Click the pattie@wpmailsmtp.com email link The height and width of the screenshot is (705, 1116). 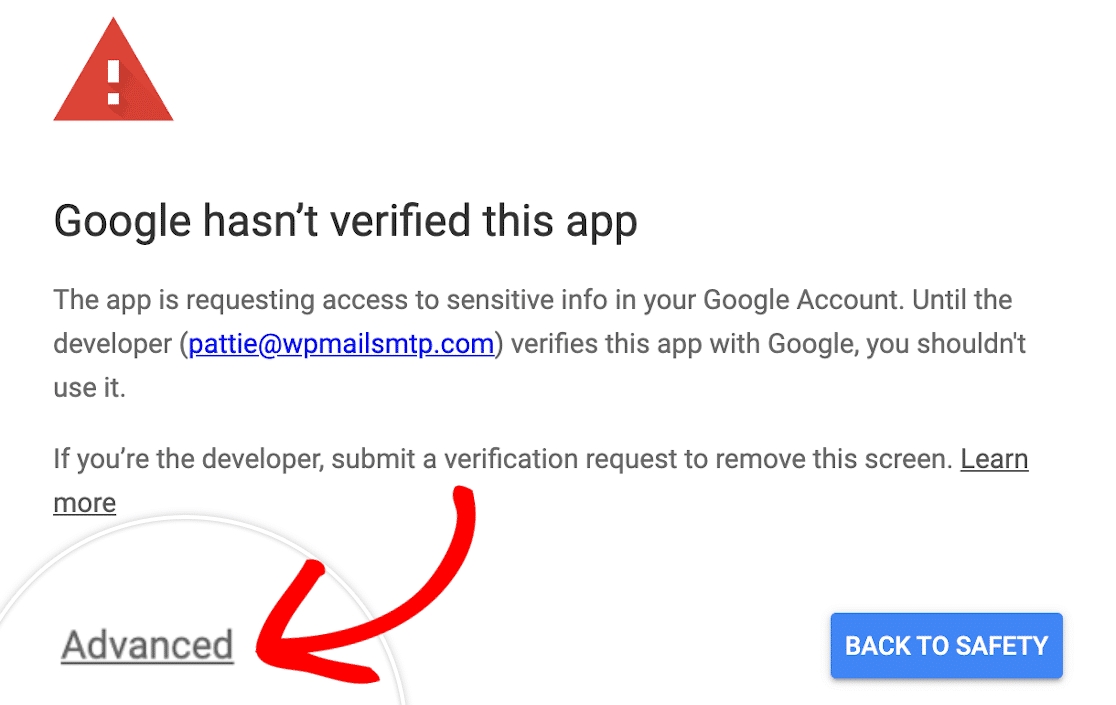(341, 344)
